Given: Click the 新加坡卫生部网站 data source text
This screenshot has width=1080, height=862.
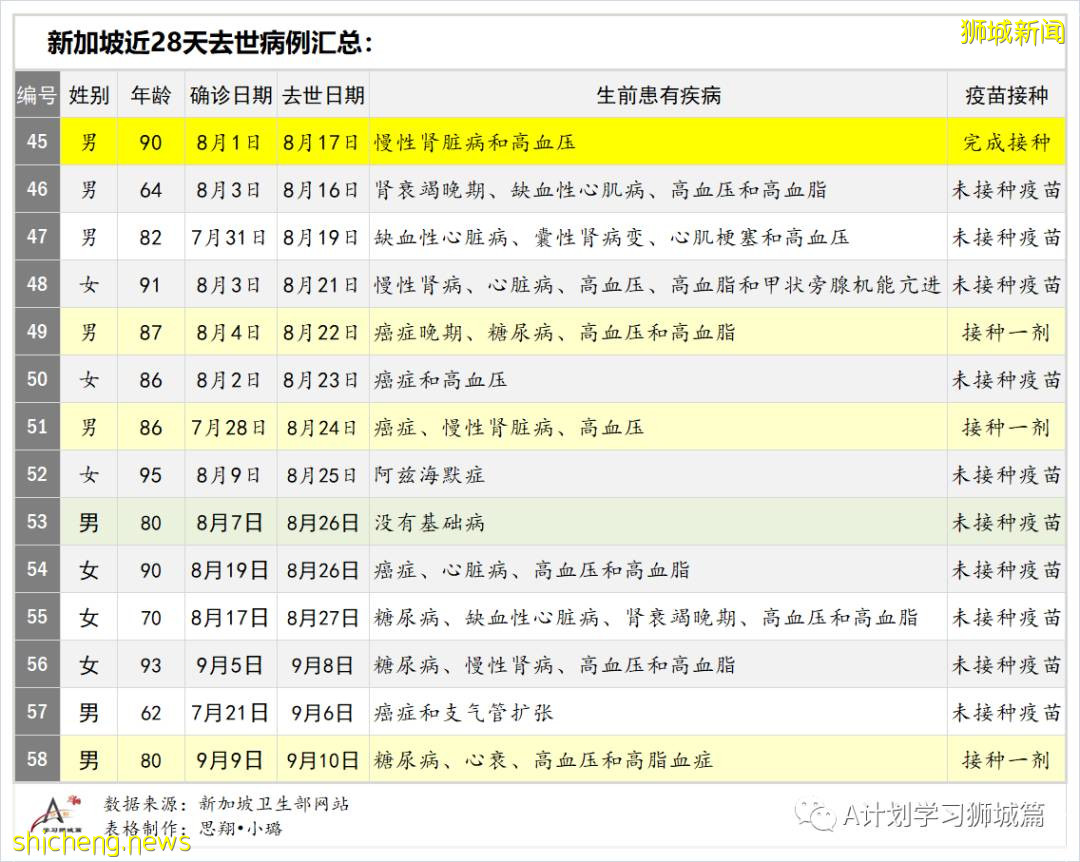Looking at the screenshot, I should point(273,803).
